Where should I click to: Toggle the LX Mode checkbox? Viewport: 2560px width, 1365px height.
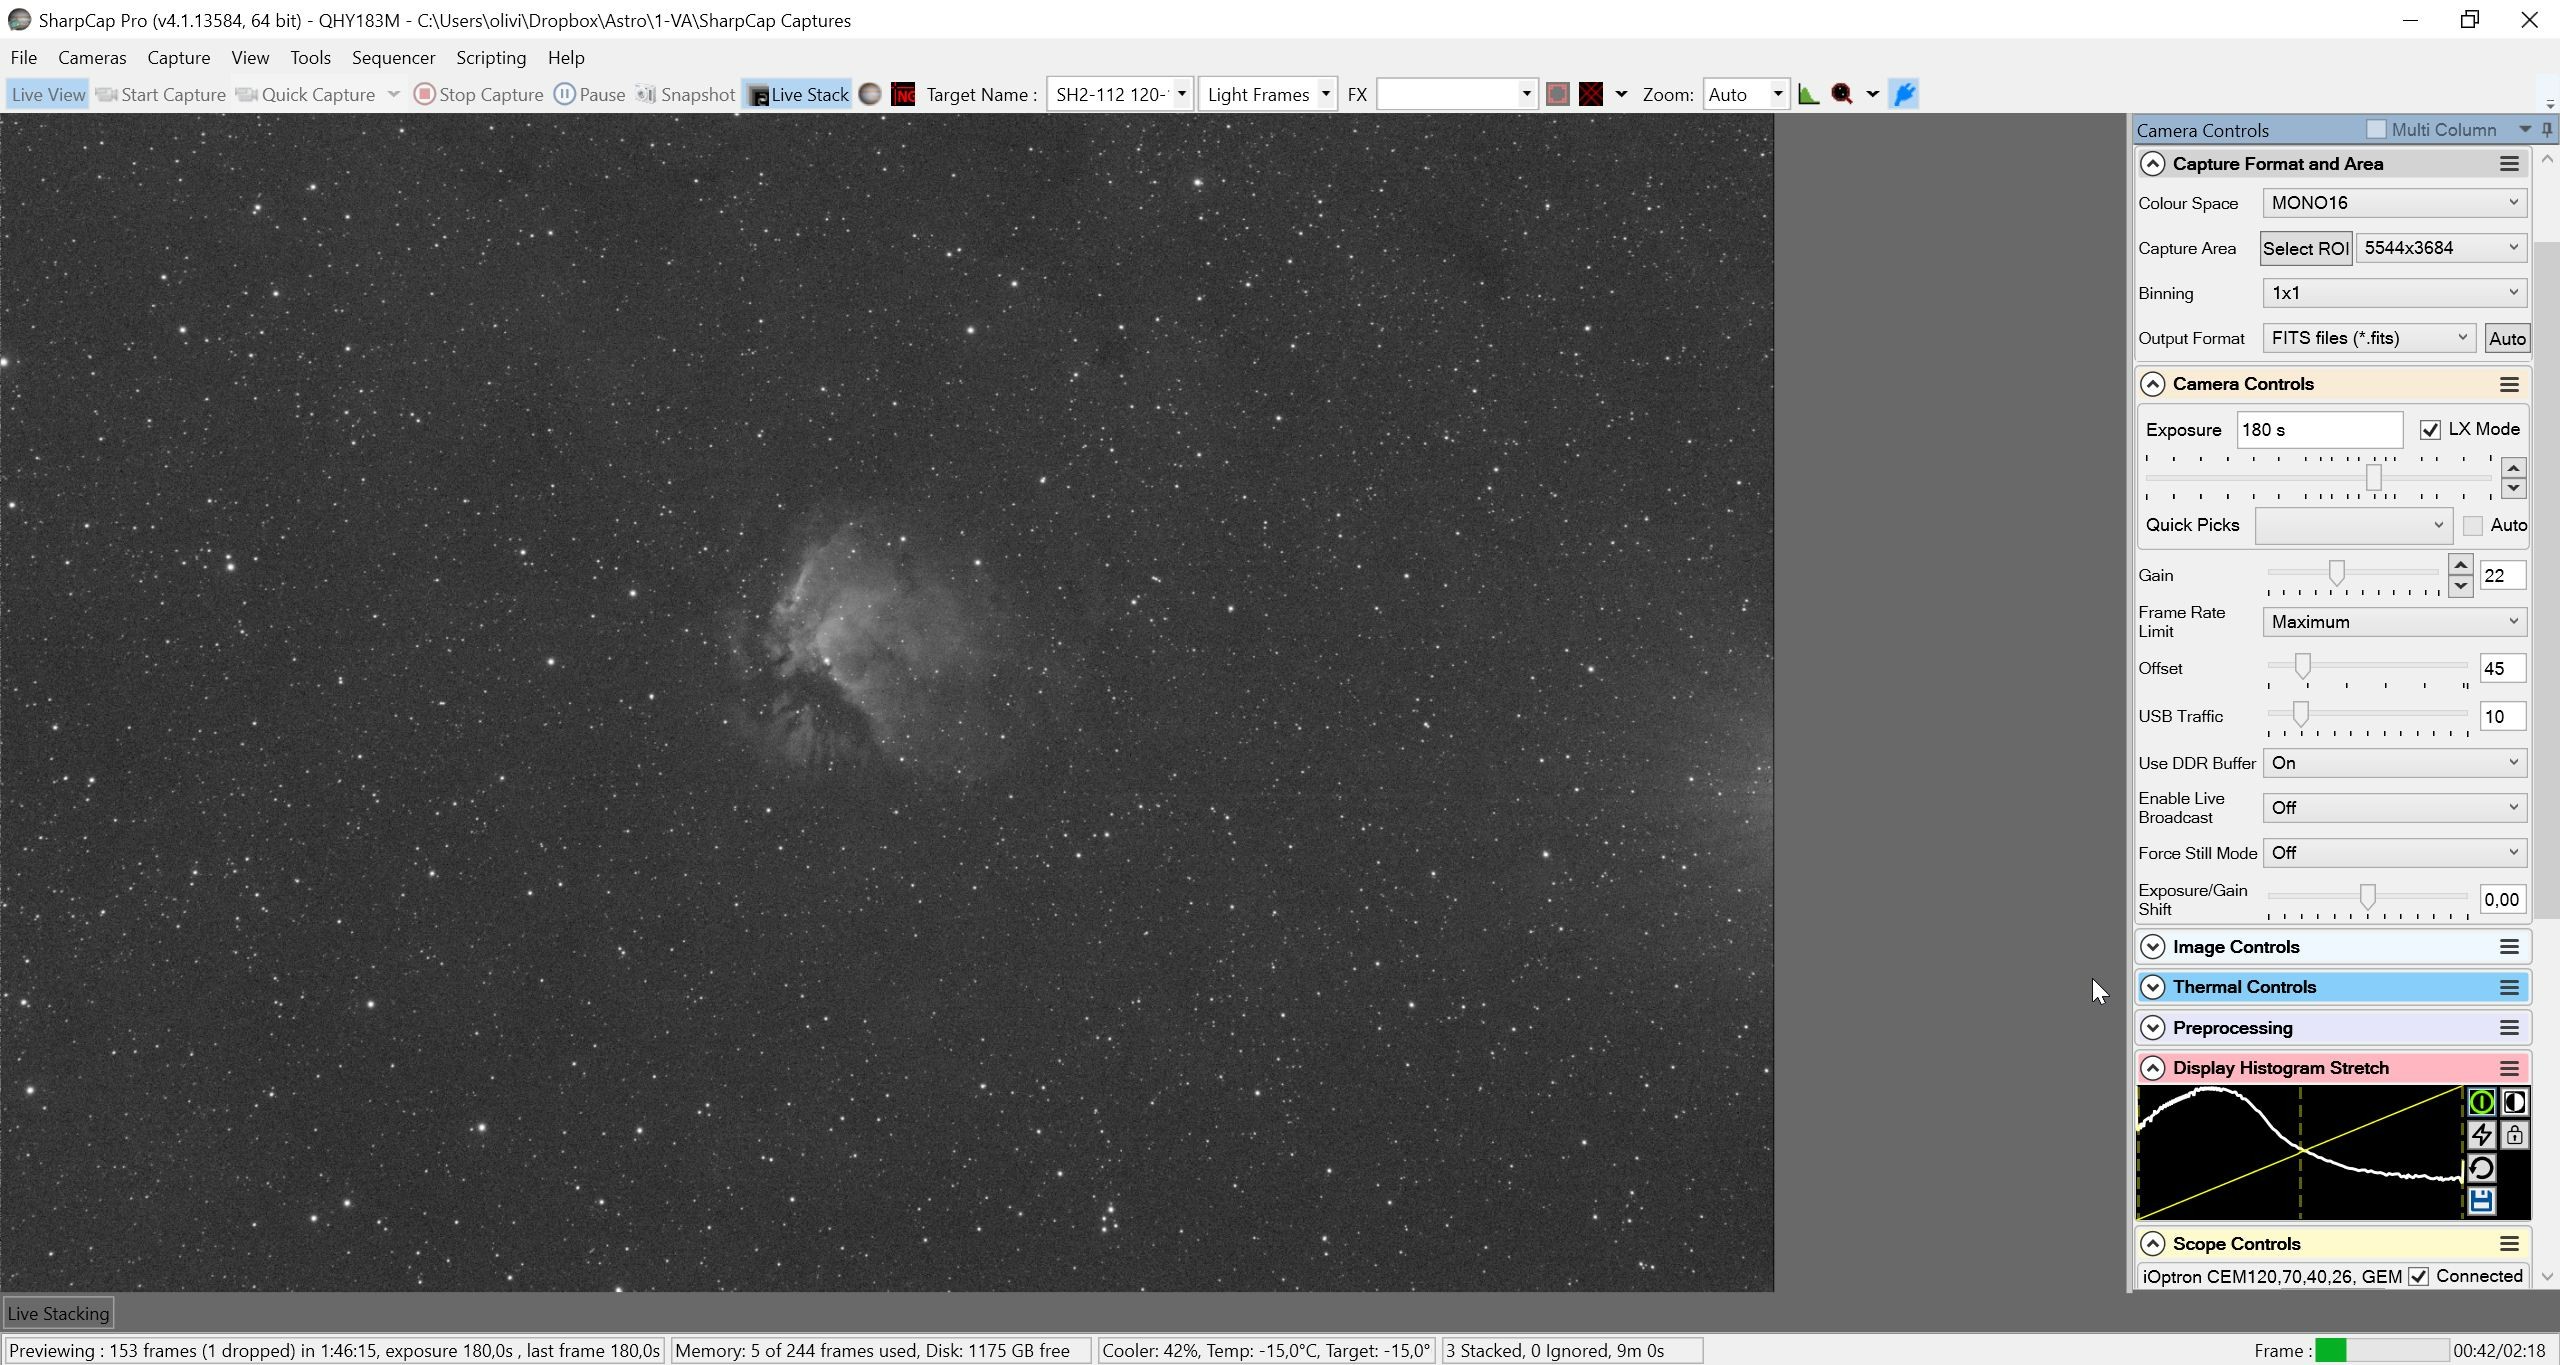(2430, 429)
